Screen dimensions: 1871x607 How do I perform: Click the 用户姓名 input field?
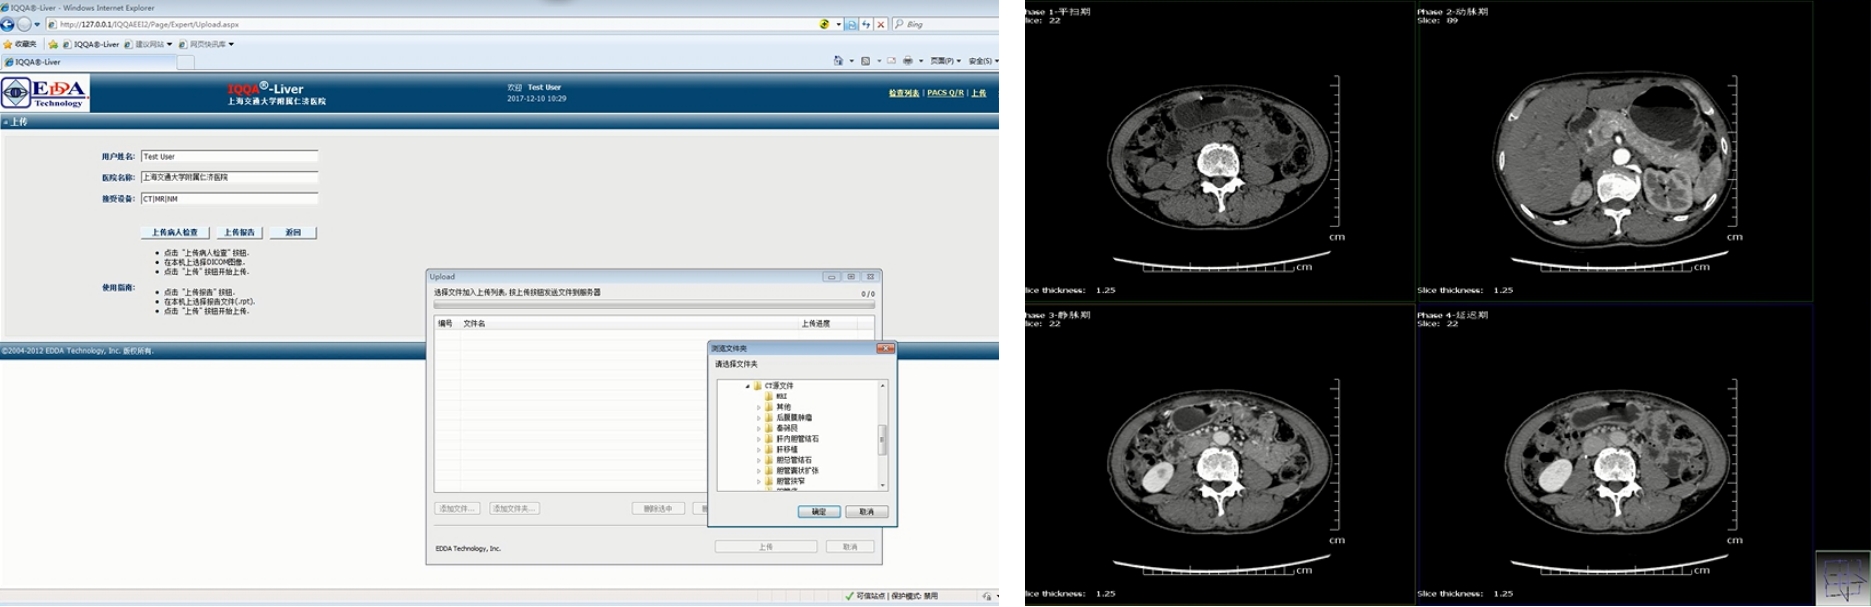coord(229,157)
